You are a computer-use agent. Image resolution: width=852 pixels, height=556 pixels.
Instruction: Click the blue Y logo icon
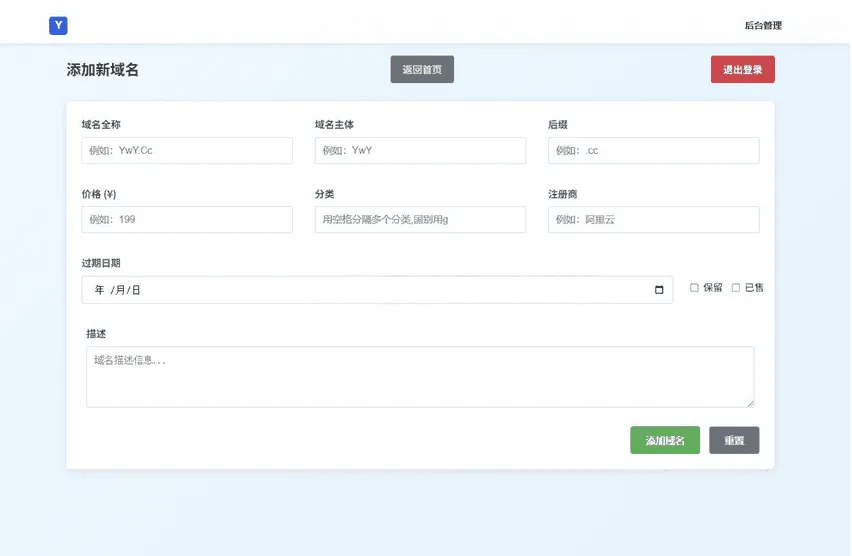click(58, 26)
